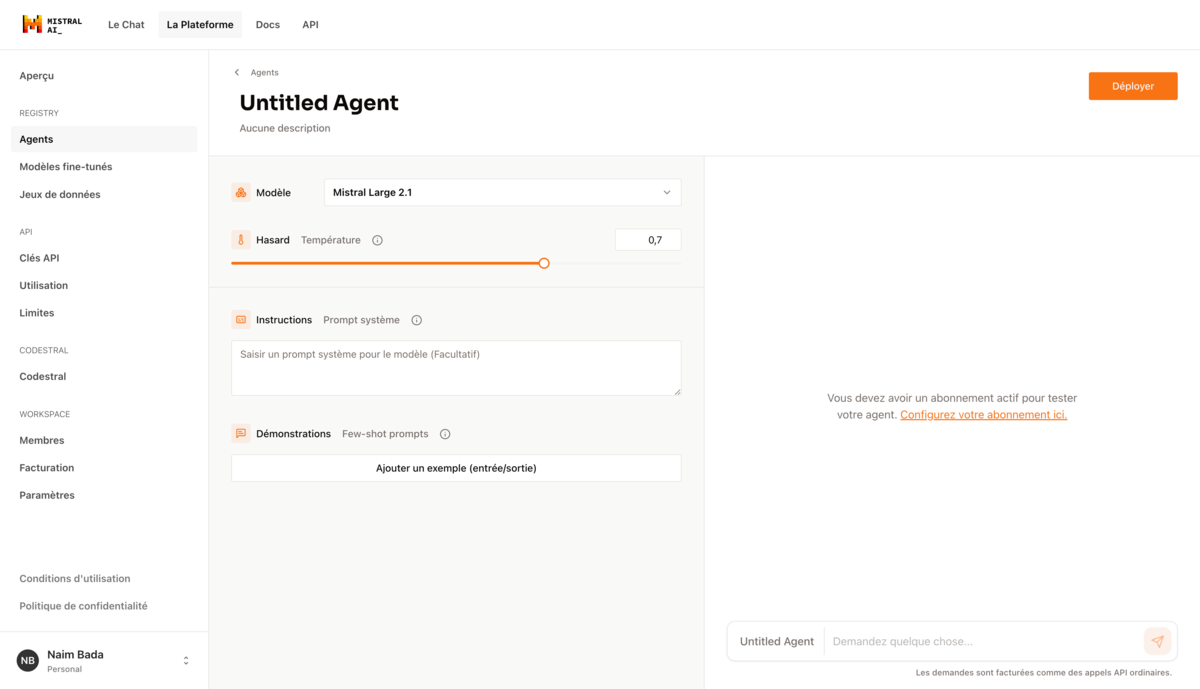
Task: Click the temperature value field showing 0,7
Action: point(648,240)
